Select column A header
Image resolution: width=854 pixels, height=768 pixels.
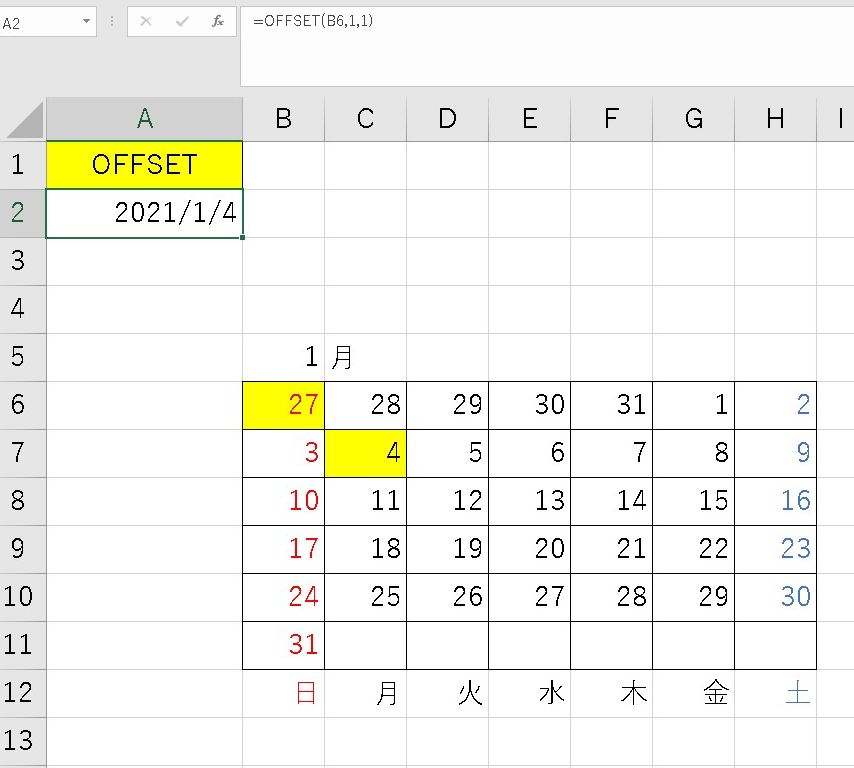pos(144,119)
